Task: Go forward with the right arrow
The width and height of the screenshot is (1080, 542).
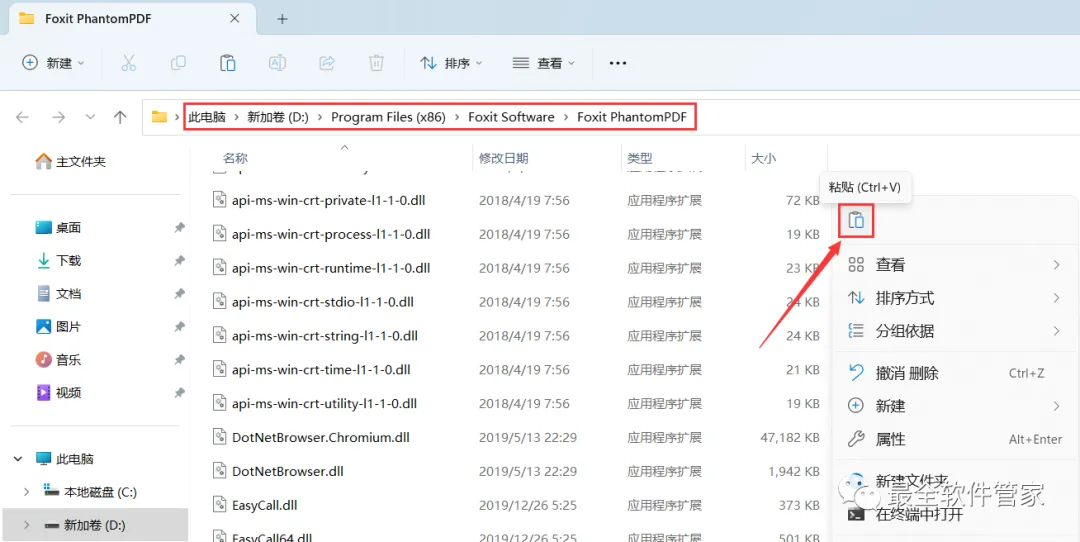Action: pyautogui.click(x=59, y=117)
